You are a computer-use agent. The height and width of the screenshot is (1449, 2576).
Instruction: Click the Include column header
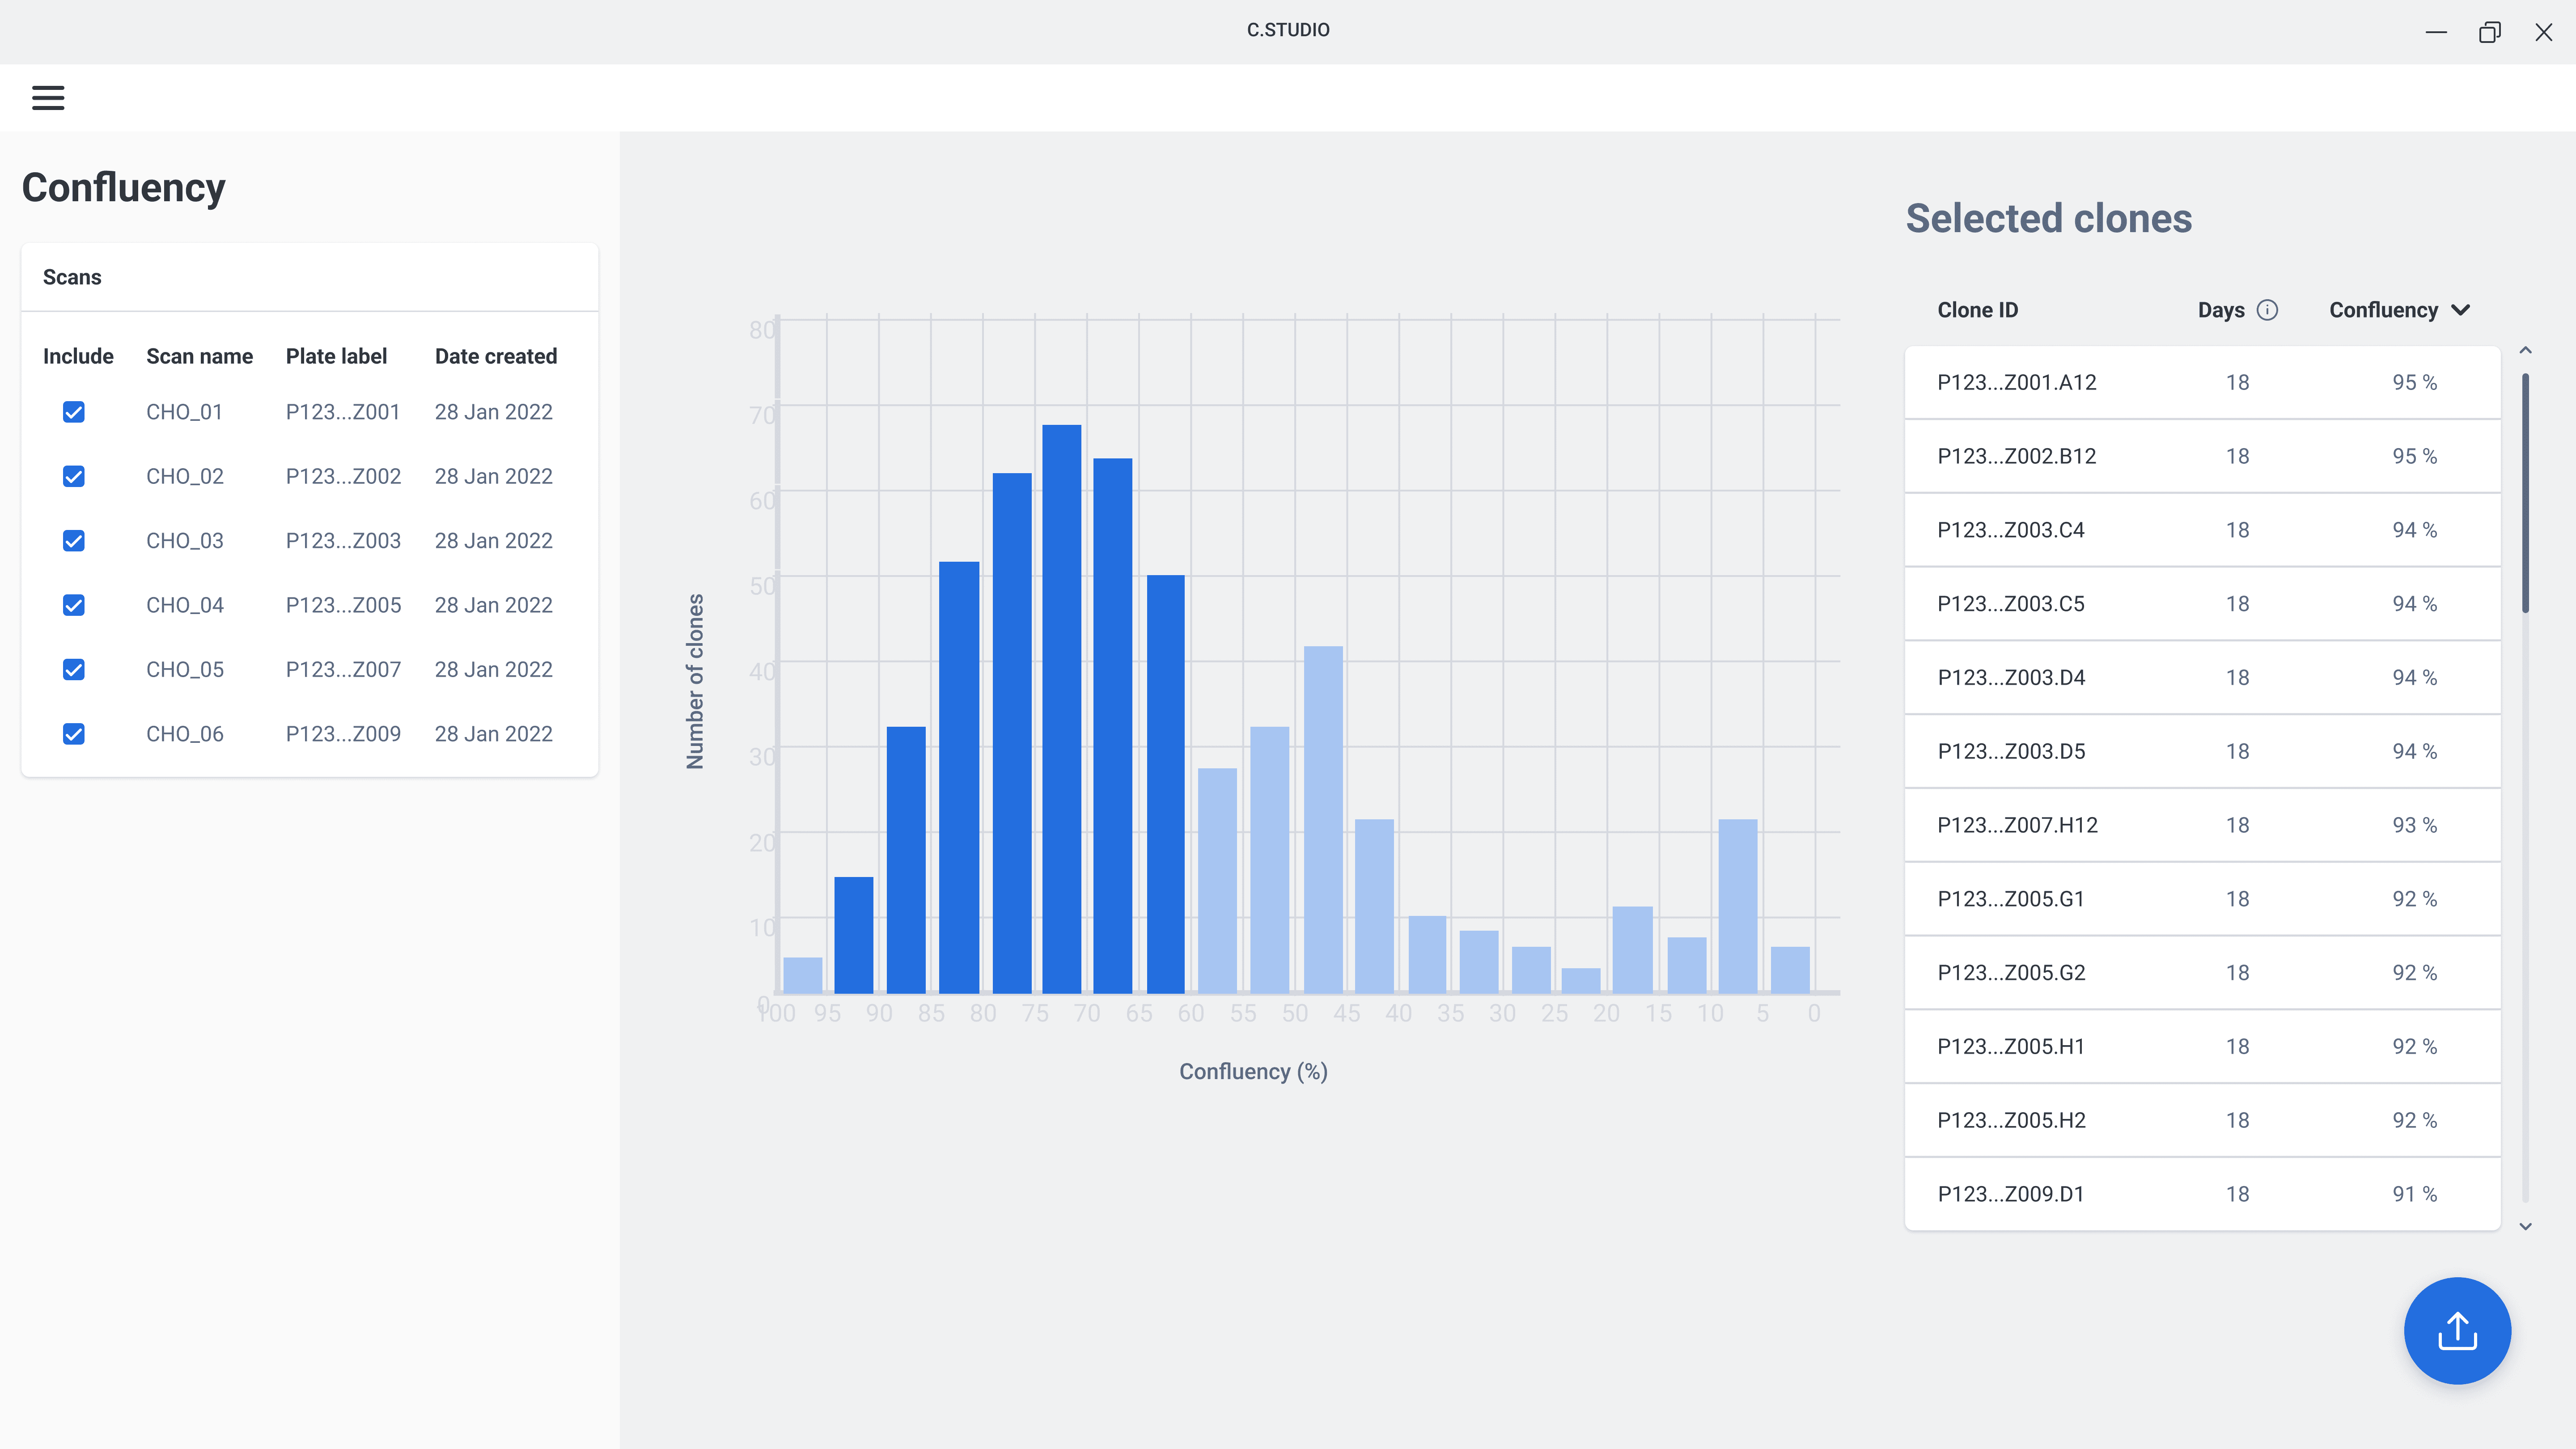(x=78, y=356)
